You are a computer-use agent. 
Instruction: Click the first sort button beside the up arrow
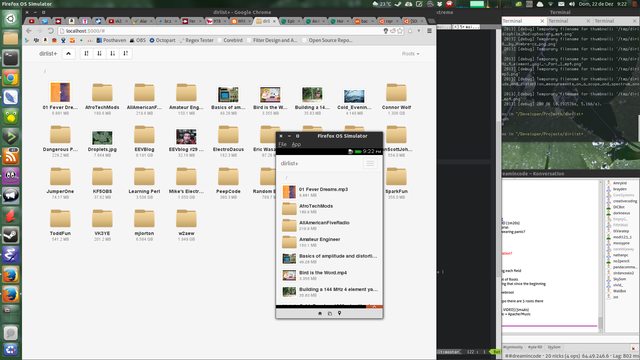point(86,53)
